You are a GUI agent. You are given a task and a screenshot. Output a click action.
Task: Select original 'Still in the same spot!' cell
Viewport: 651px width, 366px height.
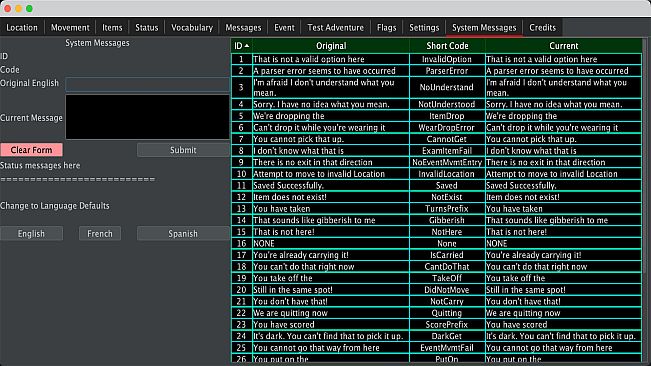coord(331,290)
